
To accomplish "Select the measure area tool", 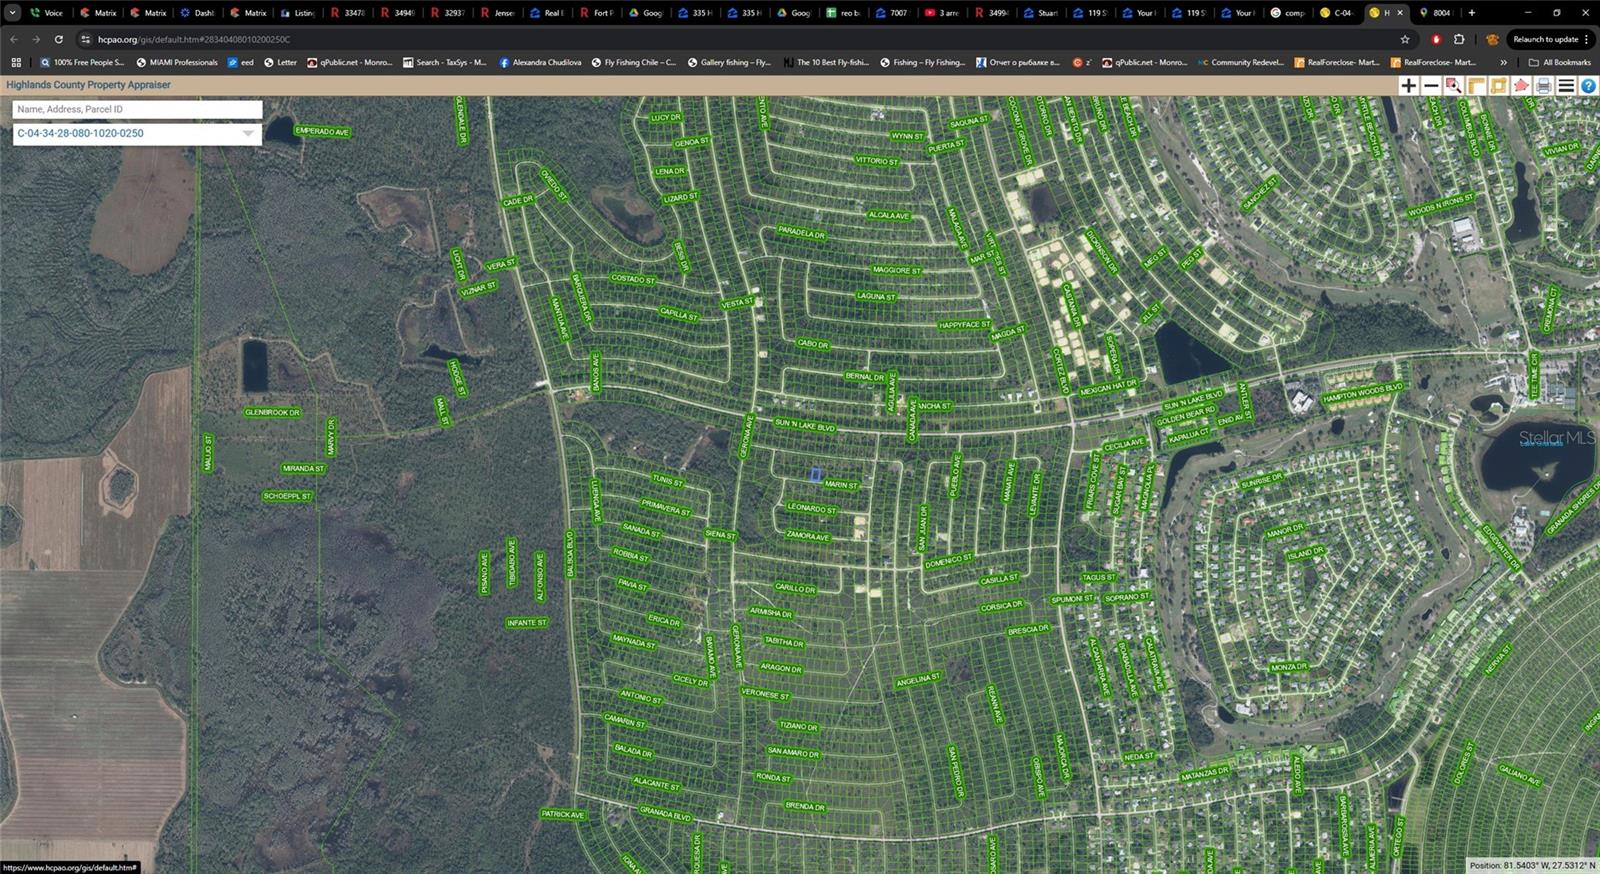I will click(x=1498, y=86).
